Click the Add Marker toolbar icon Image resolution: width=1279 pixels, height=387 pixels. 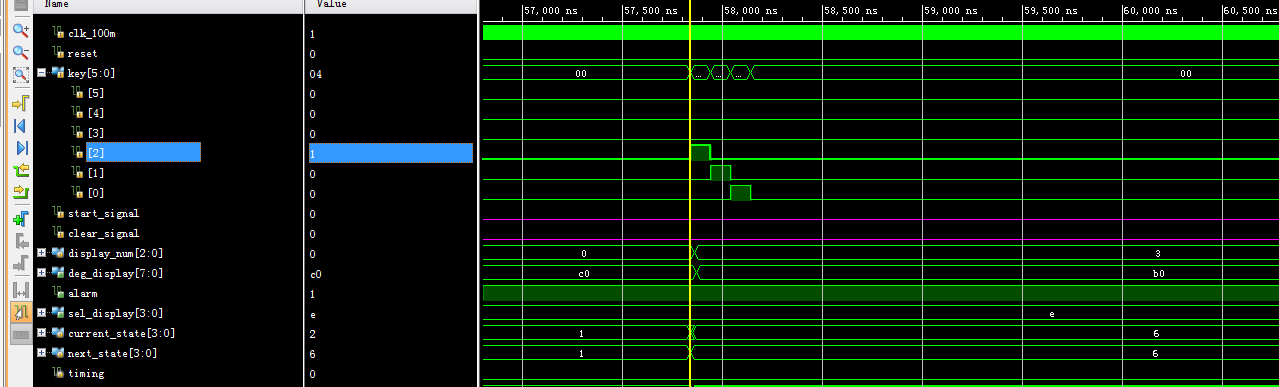20,219
